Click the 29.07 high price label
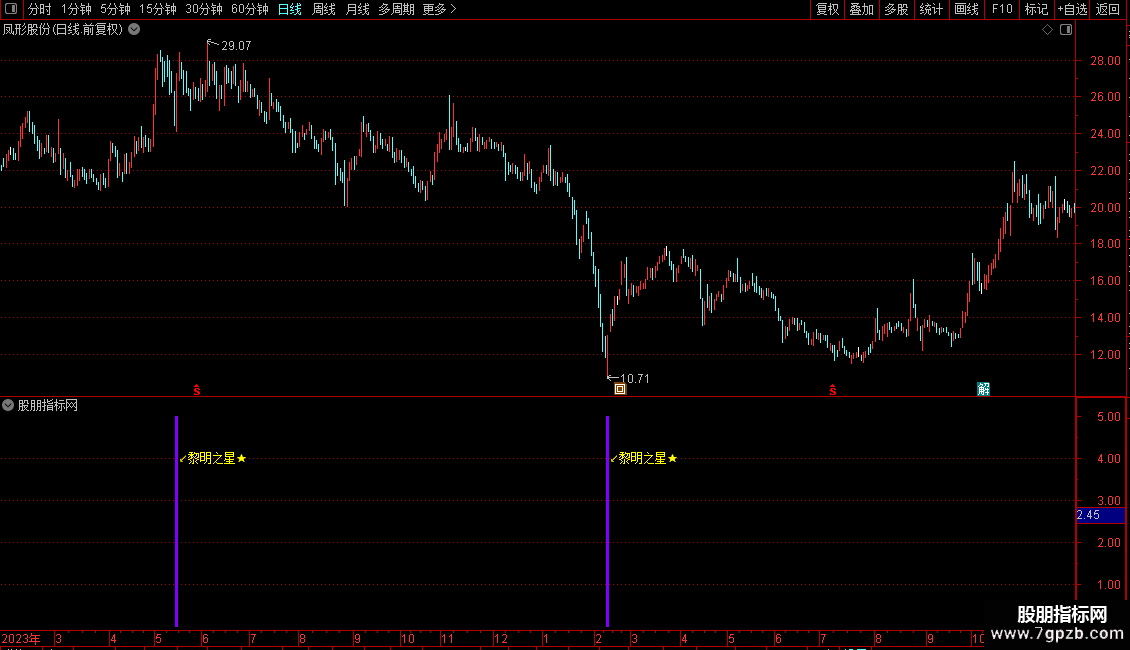The image size is (1130, 650). (236, 45)
